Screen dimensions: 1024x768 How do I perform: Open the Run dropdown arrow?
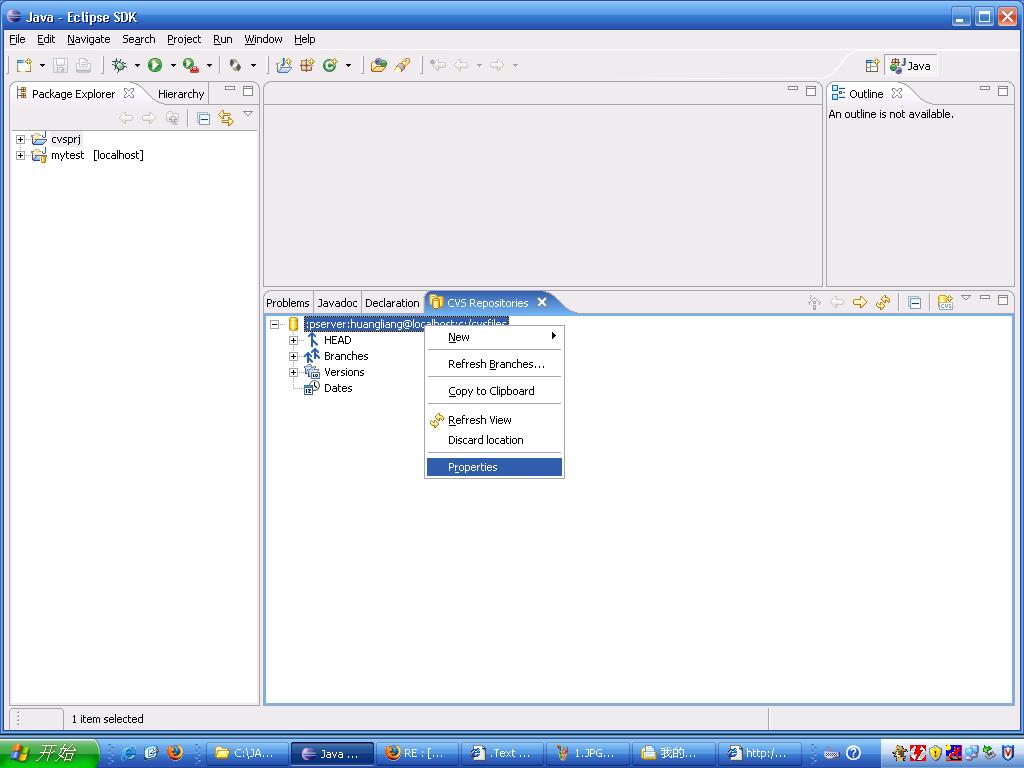coord(173,65)
